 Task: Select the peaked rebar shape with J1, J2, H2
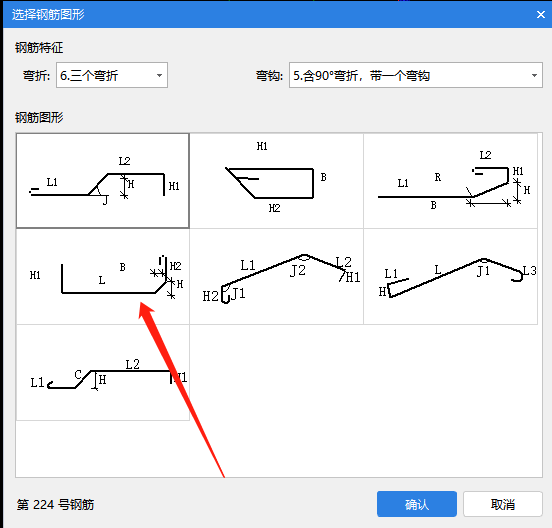[x=276, y=277]
